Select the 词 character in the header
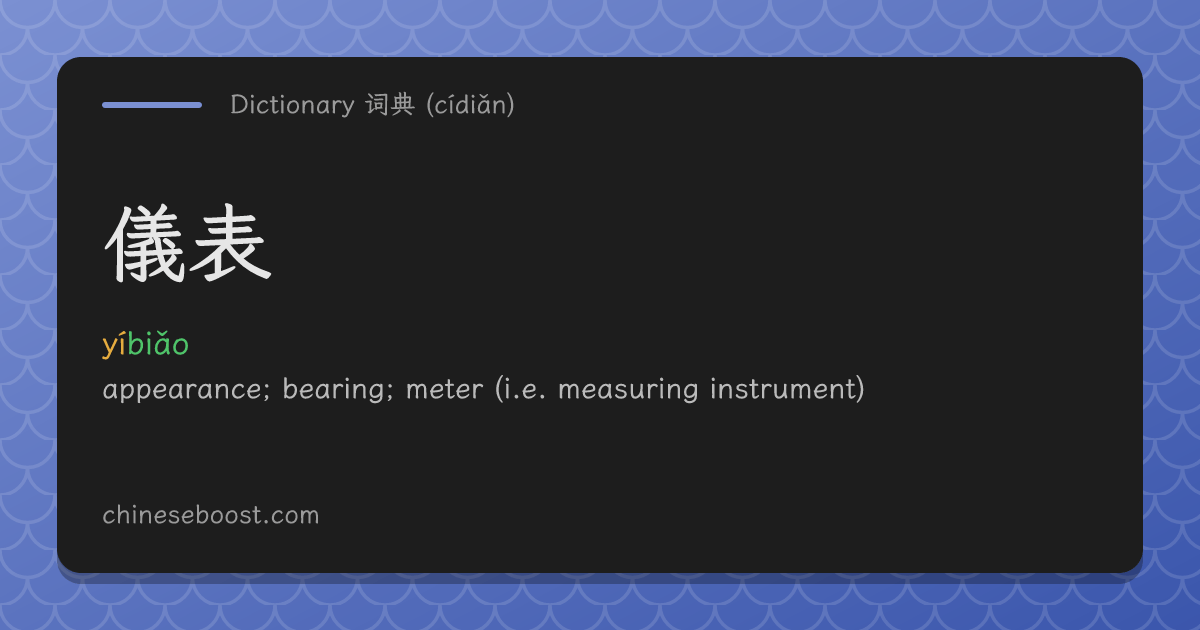Image resolution: width=1200 pixels, height=630 pixels. point(377,104)
